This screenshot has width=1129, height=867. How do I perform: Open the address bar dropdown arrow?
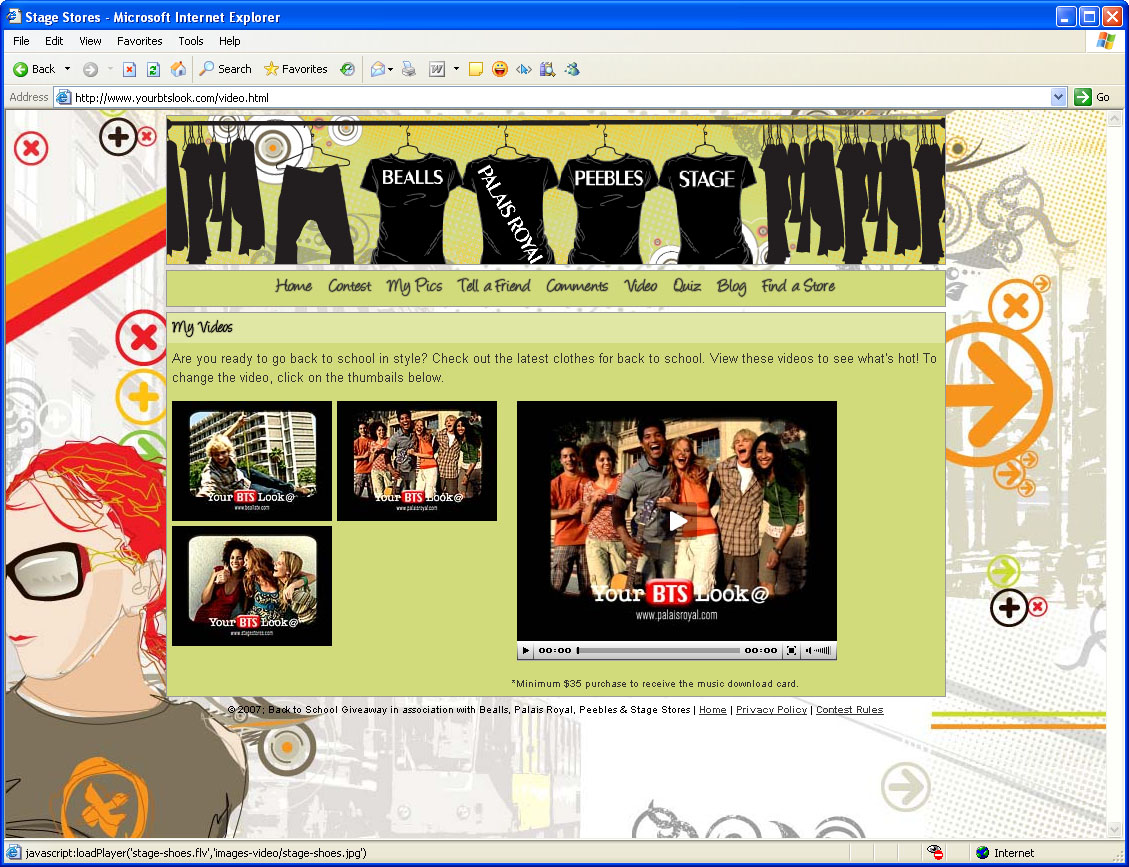point(1059,97)
